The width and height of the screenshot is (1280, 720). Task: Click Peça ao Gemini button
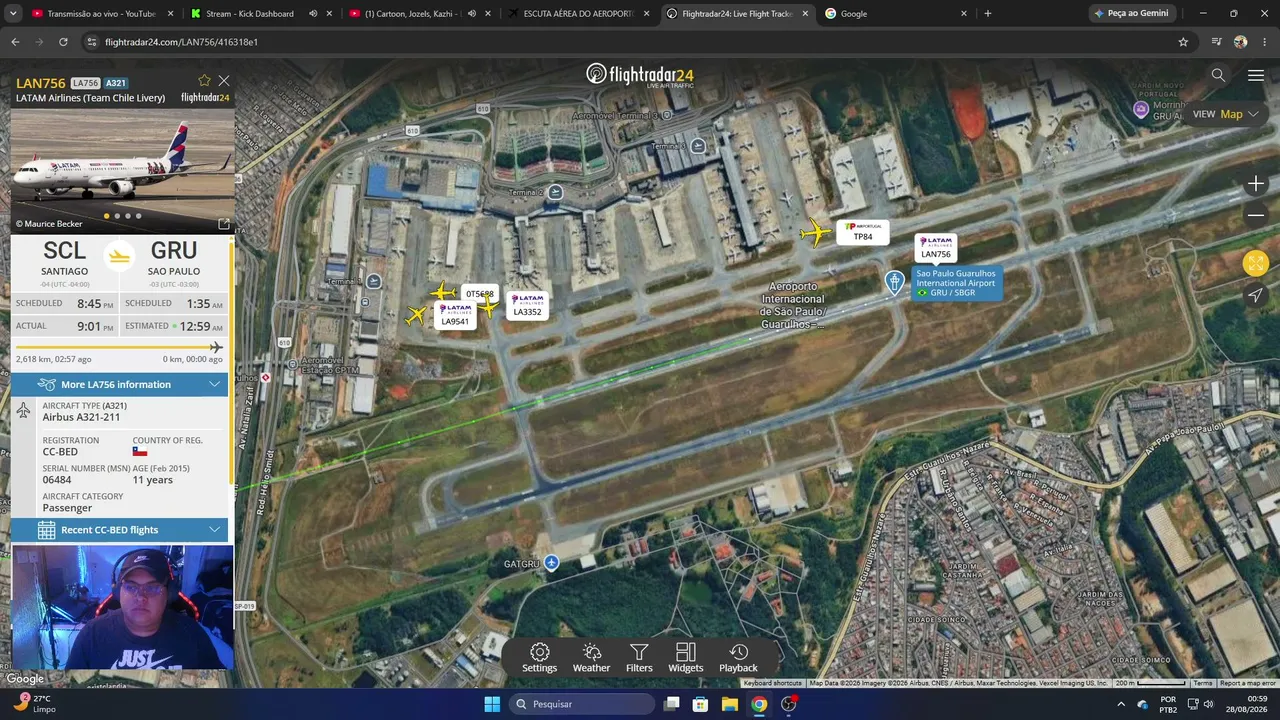[x=1132, y=14]
